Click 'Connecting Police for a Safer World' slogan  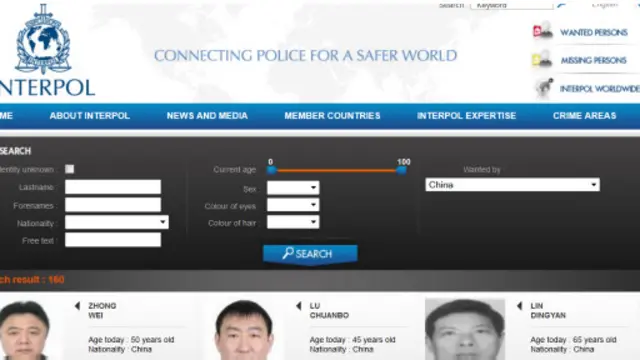pyautogui.click(x=305, y=56)
